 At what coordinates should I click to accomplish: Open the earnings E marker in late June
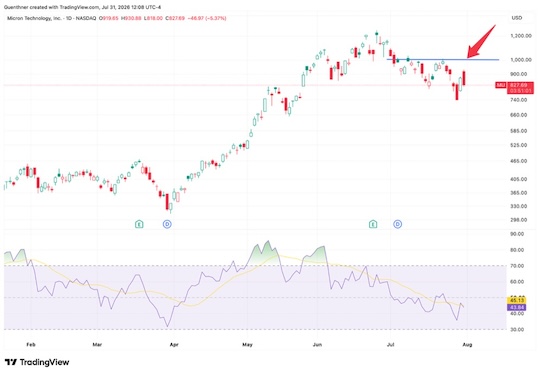[373, 225]
